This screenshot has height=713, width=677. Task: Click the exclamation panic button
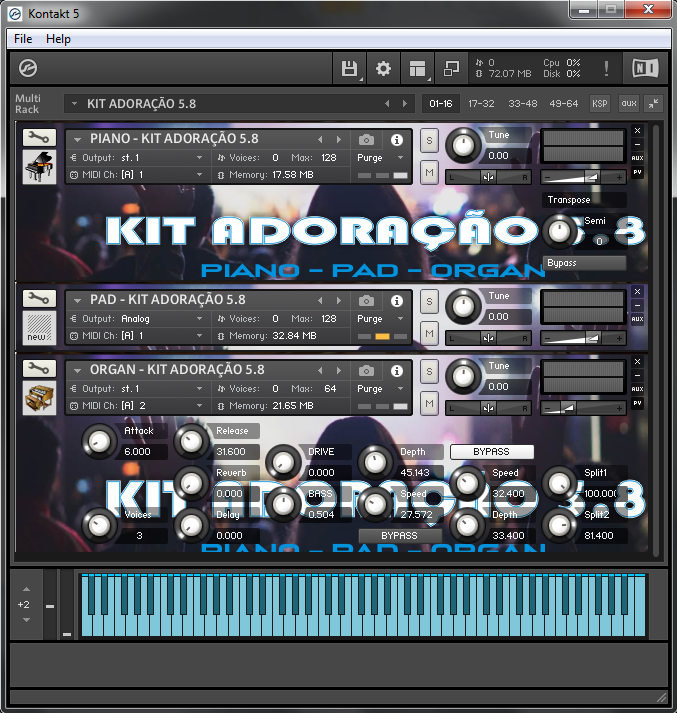(x=606, y=69)
